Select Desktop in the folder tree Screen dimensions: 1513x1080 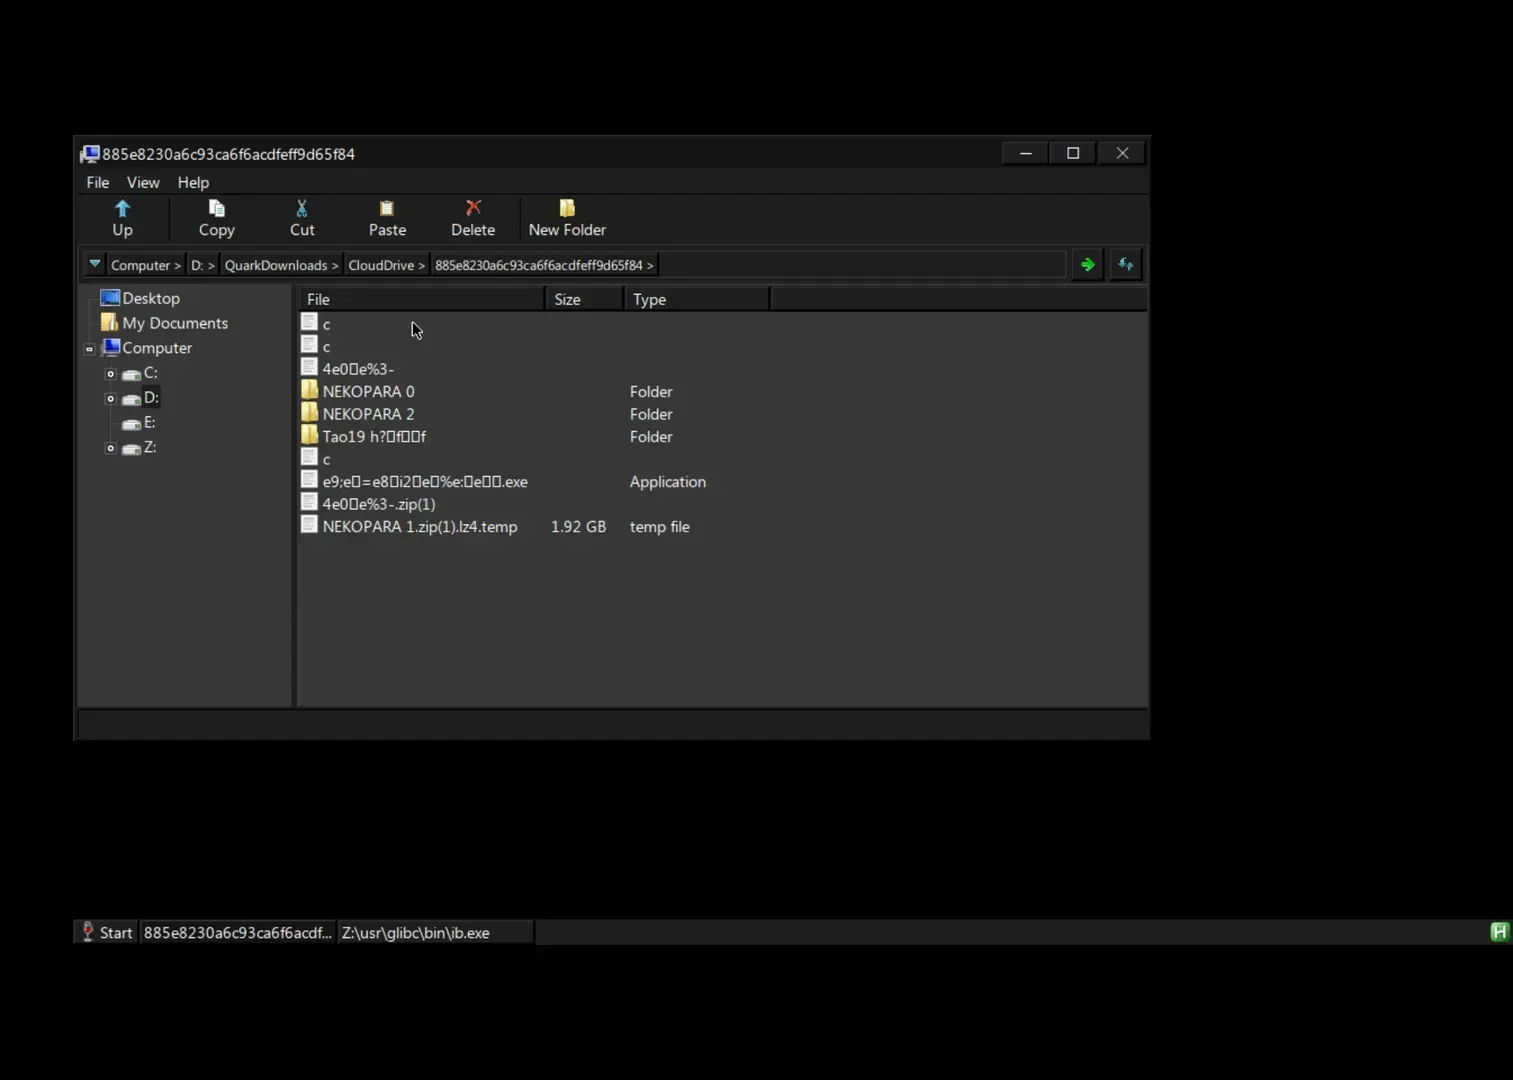point(151,298)
